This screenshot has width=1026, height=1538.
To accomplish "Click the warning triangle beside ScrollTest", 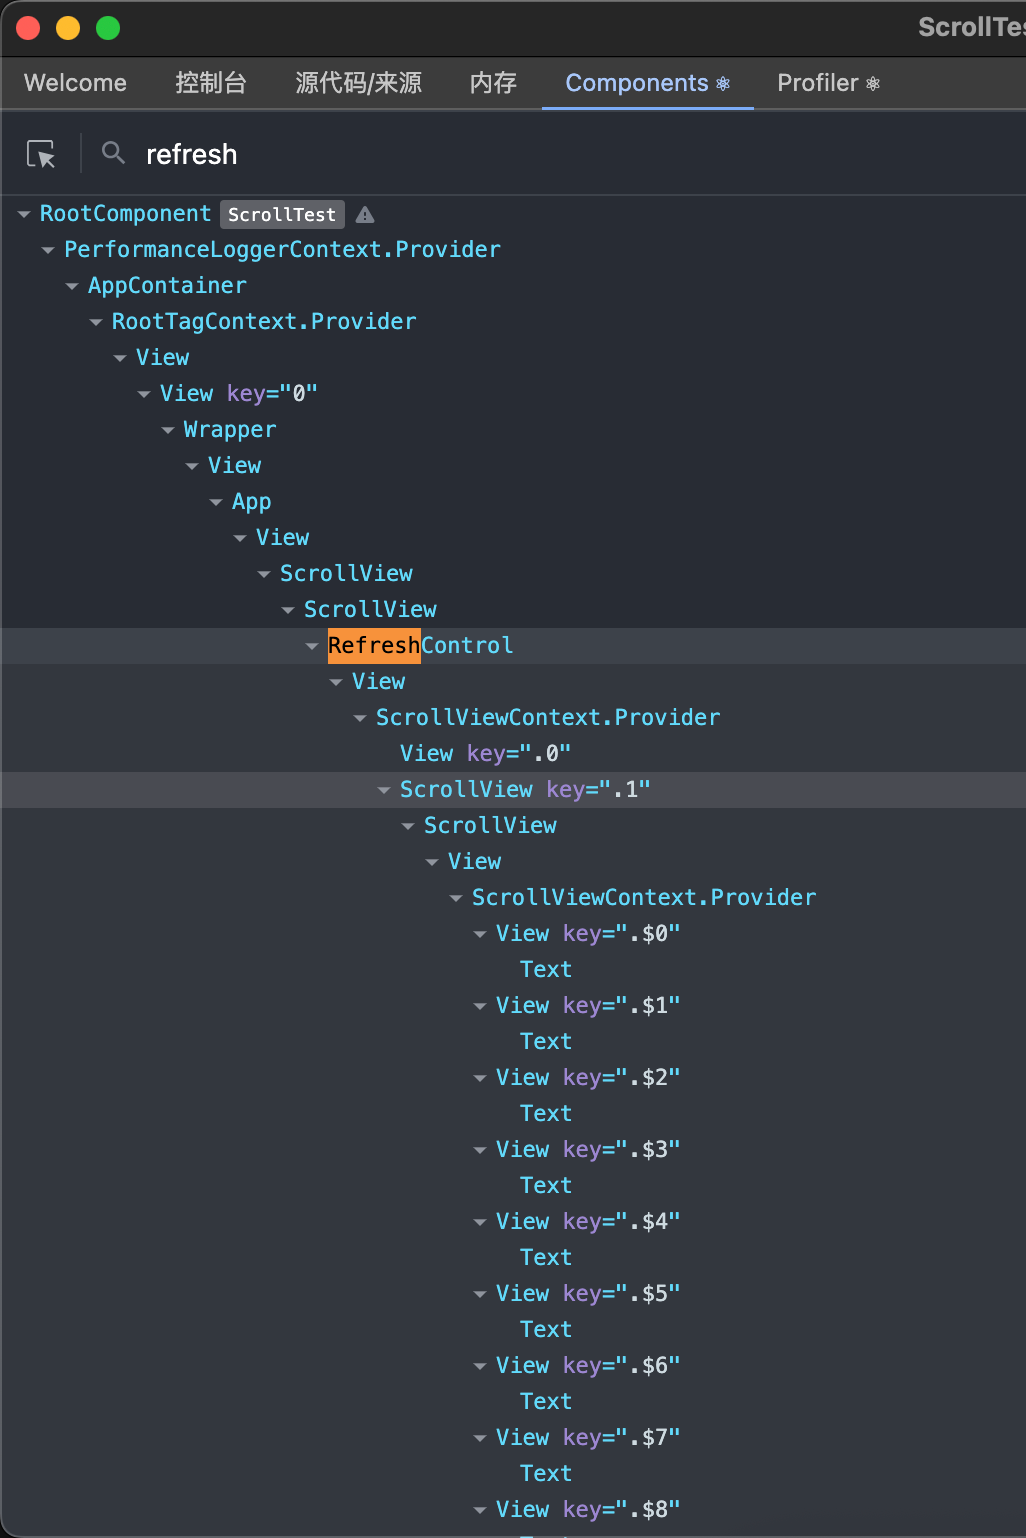I will pos(365,215).
